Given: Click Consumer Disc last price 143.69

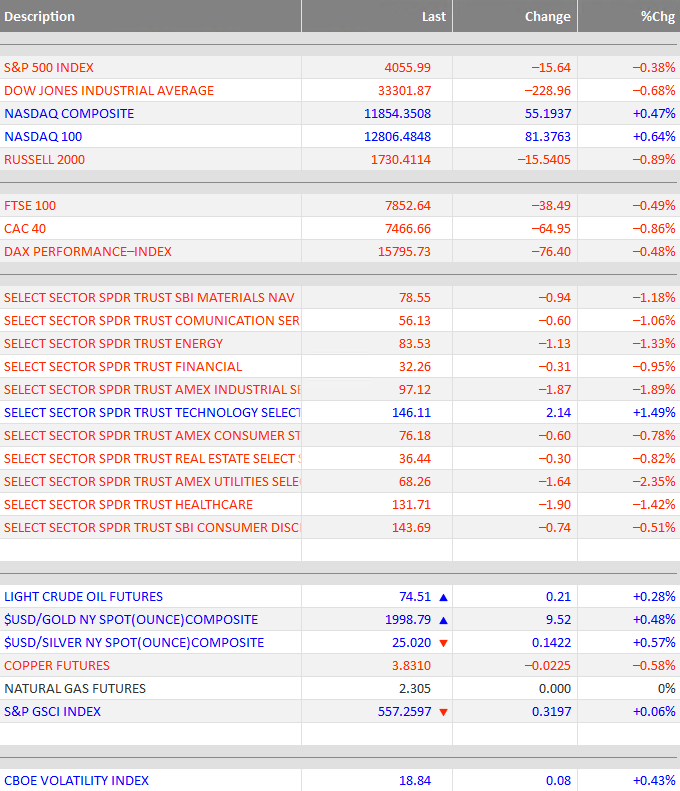Looking at the screenshot, I should coord(412,528).
